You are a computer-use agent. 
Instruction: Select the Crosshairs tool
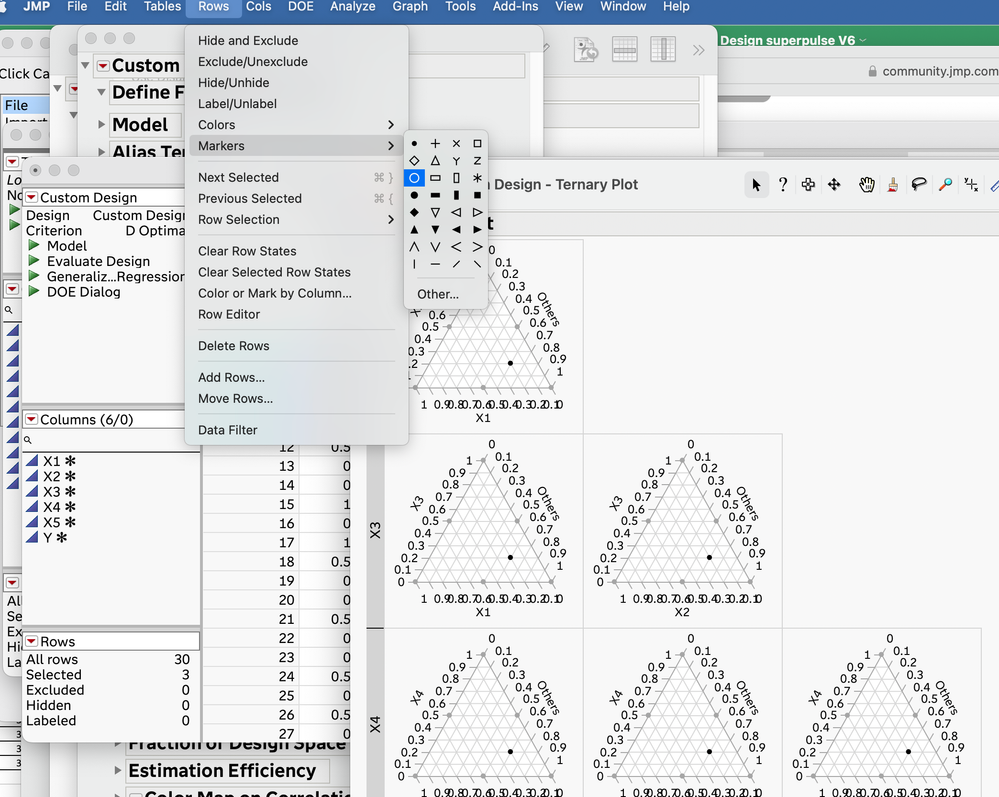[970, 184]
